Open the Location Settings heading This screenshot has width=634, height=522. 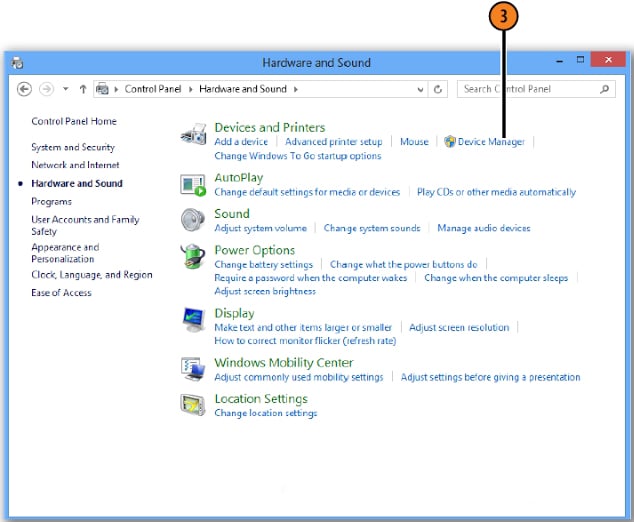pos(261,399)
